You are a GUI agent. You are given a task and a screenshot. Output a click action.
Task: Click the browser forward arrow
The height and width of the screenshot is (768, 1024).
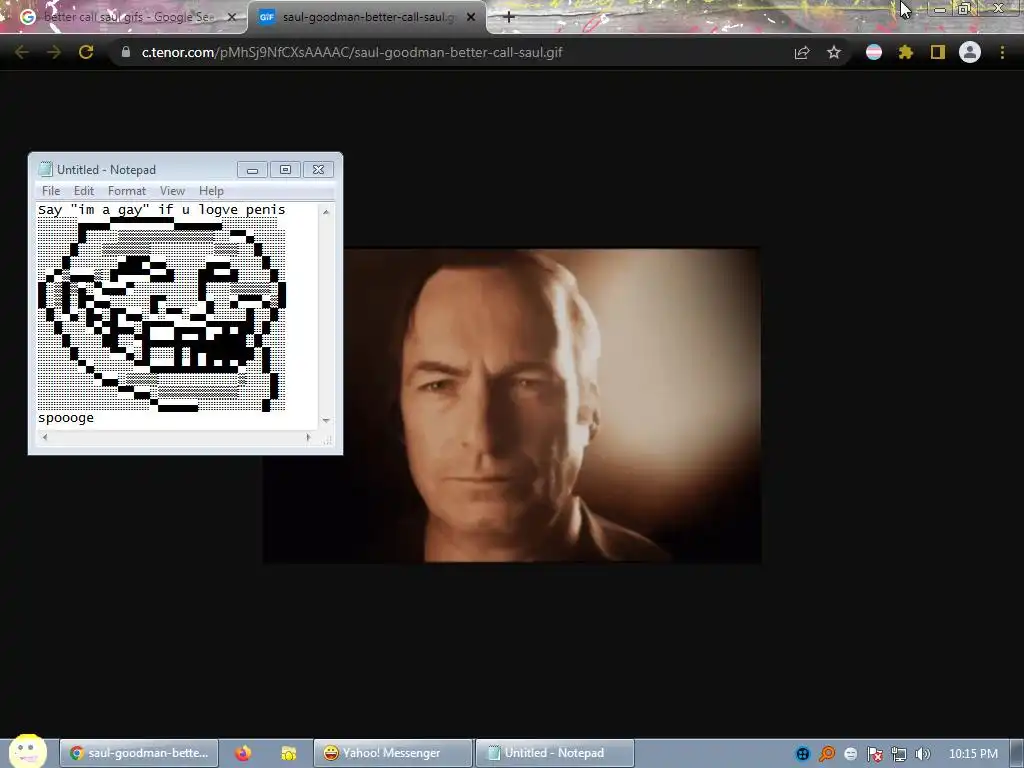click(54, 52)
